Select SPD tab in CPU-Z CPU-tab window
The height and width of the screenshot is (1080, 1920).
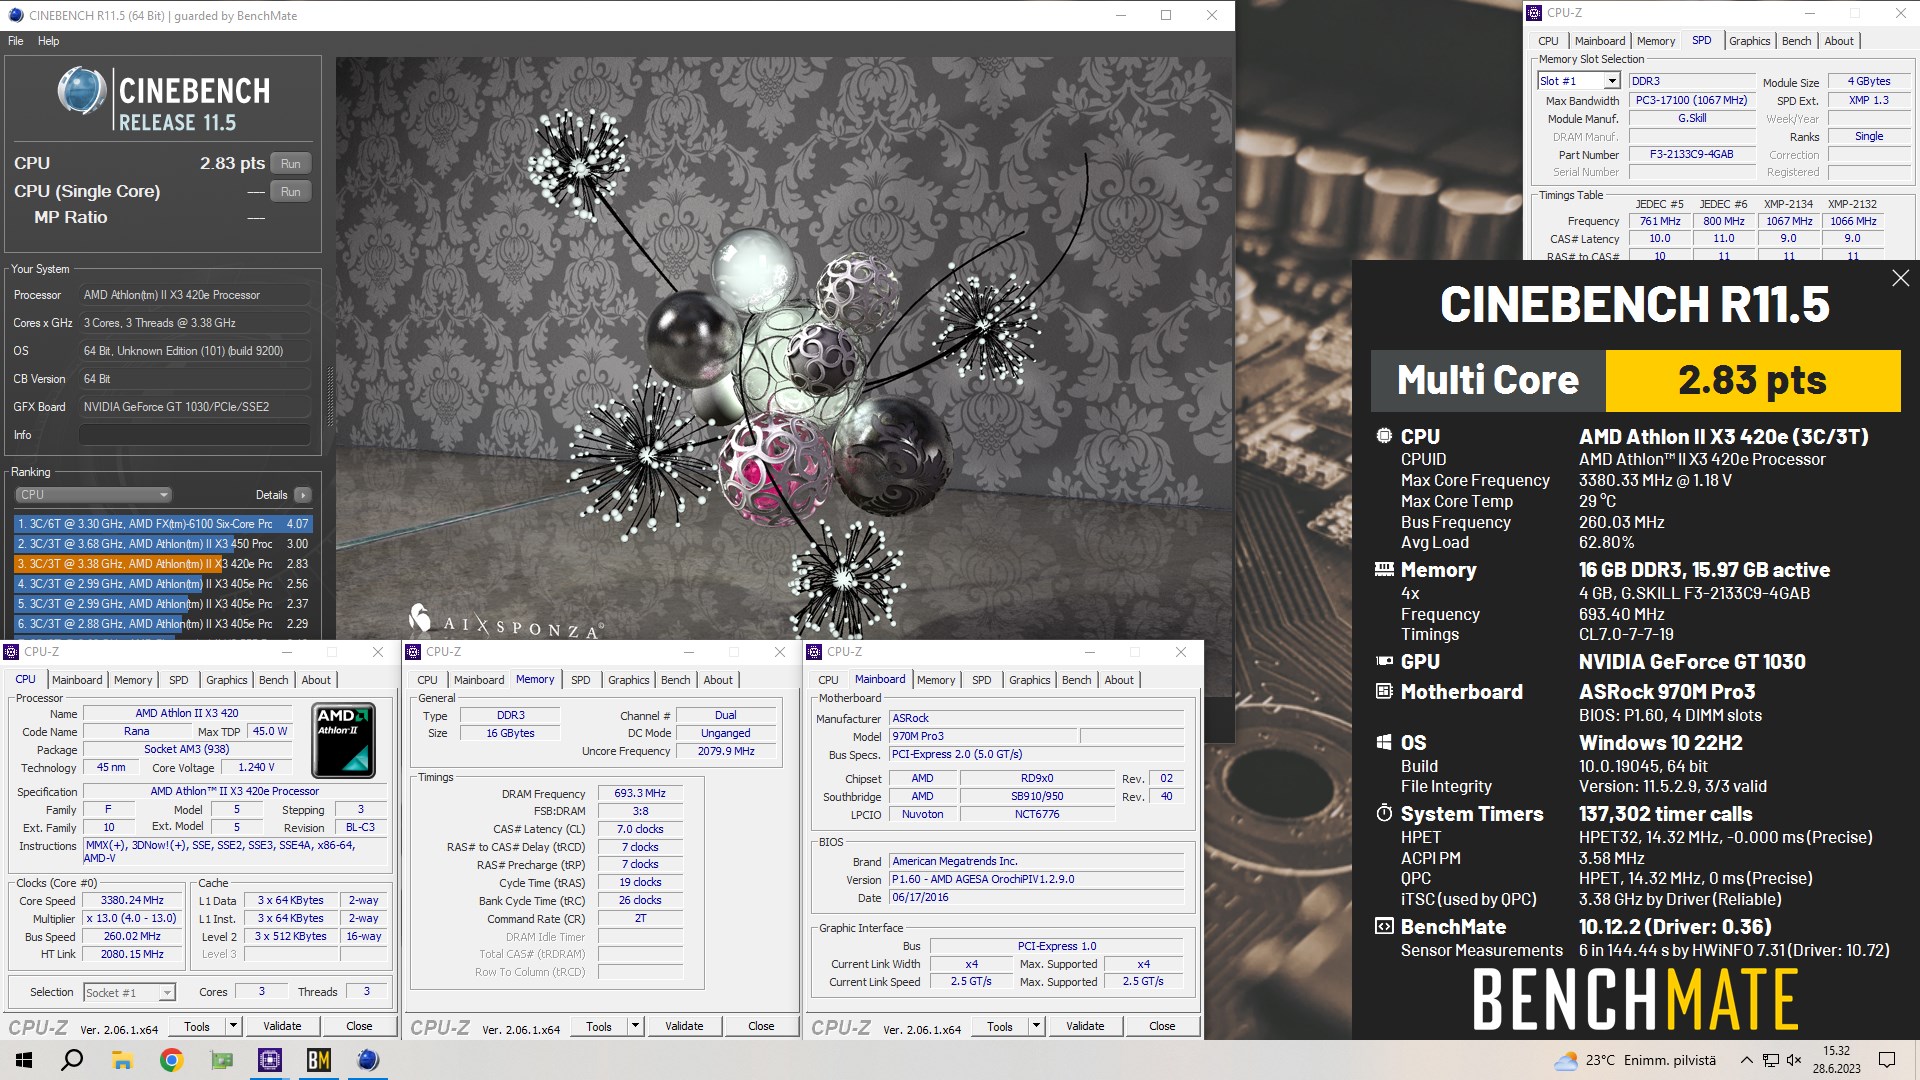179,680
